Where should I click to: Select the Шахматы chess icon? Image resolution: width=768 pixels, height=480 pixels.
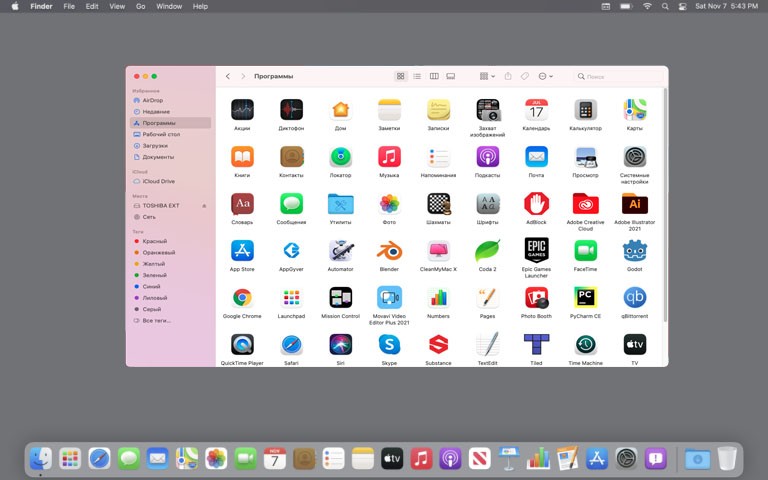(x=438, y=204)
